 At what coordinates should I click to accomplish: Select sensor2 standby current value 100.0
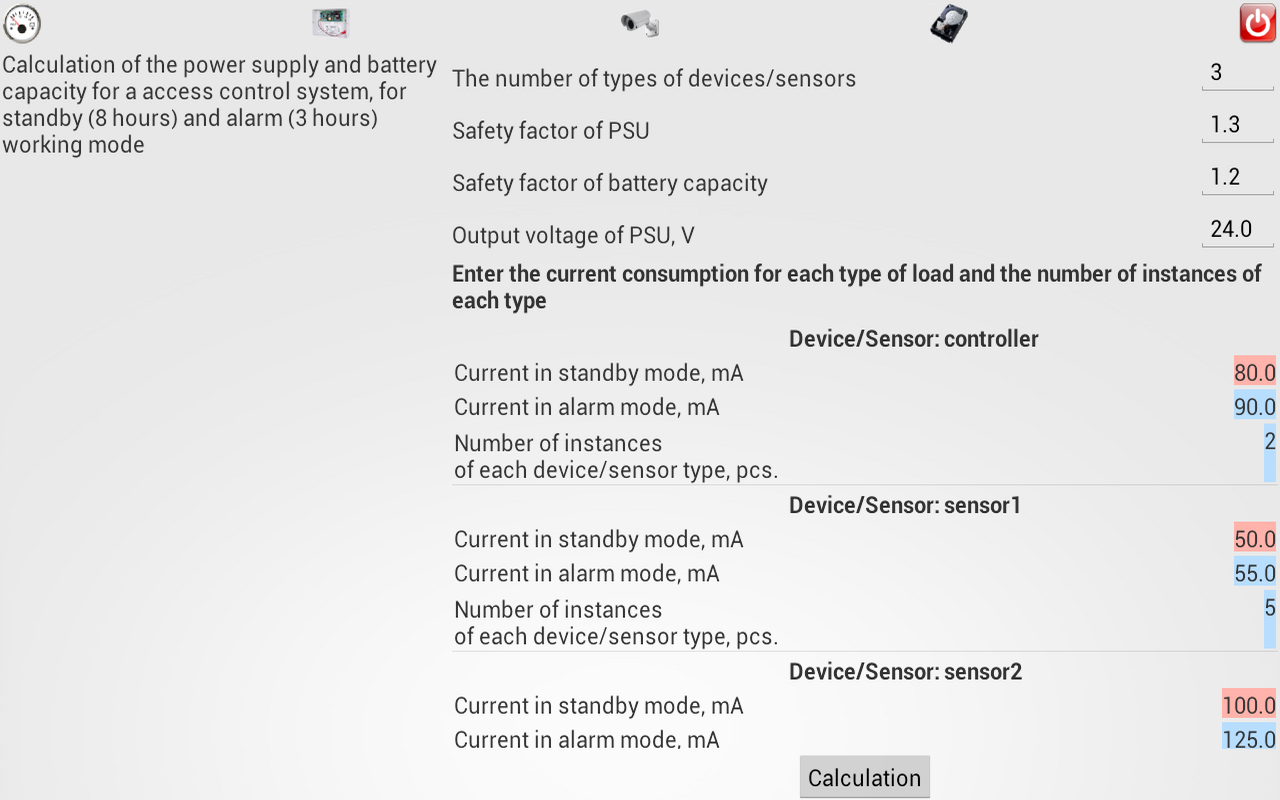click(x=1248, y=705)
